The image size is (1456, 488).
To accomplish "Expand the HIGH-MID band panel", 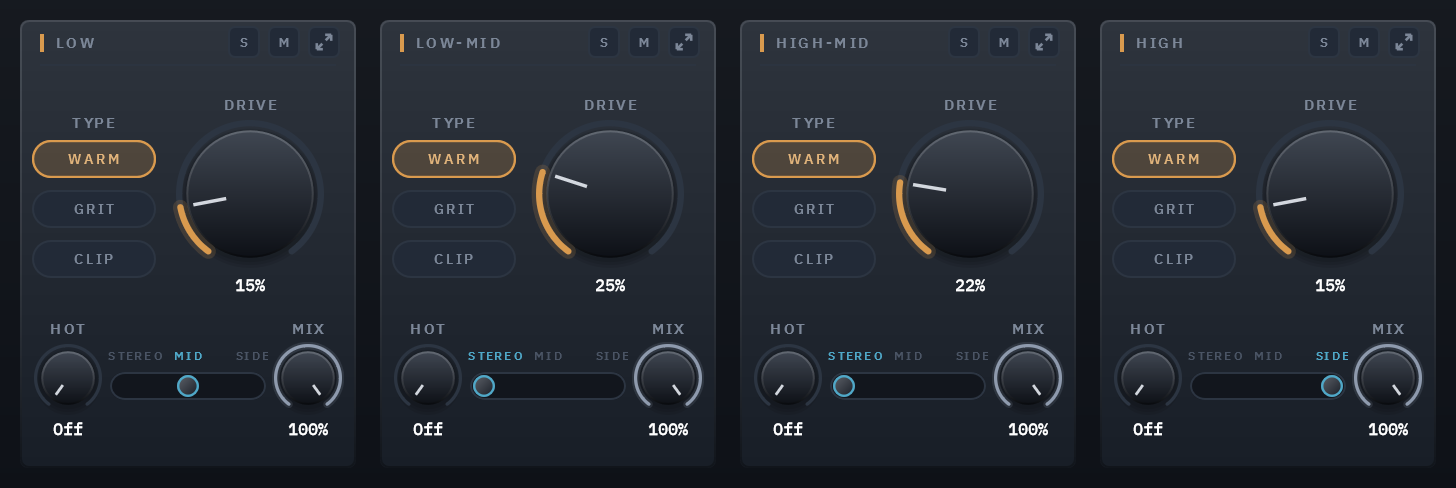I will 1044,42.
